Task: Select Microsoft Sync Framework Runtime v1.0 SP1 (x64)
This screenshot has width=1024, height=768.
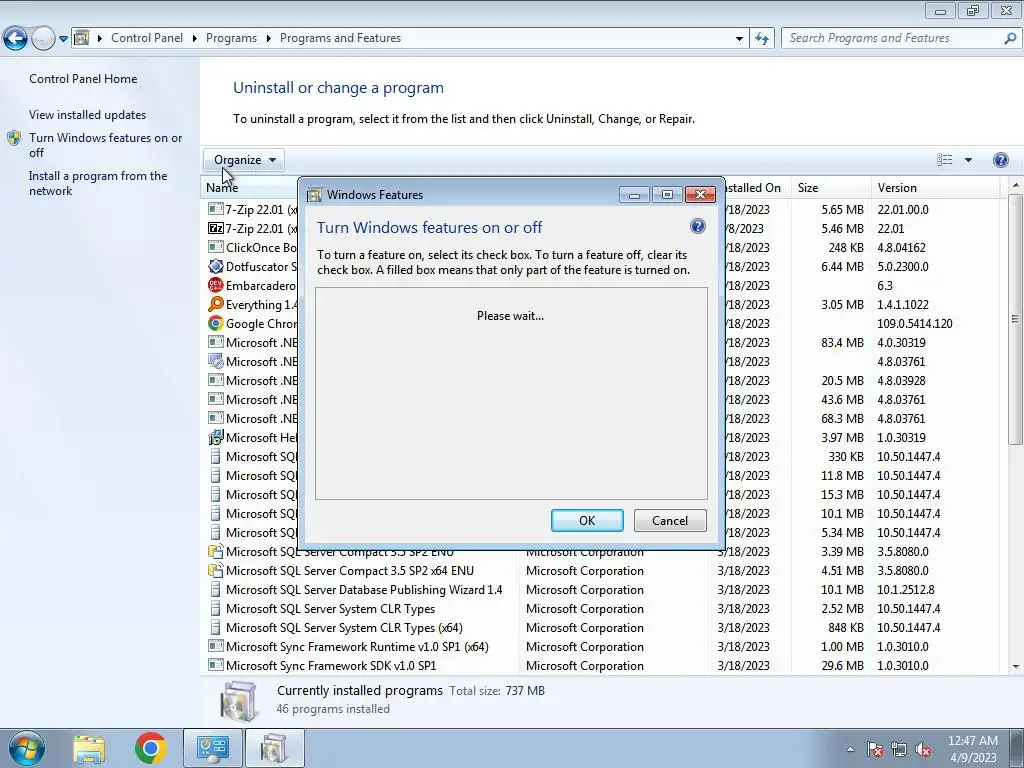Action: pyautogui.click(x=357, y=647)
